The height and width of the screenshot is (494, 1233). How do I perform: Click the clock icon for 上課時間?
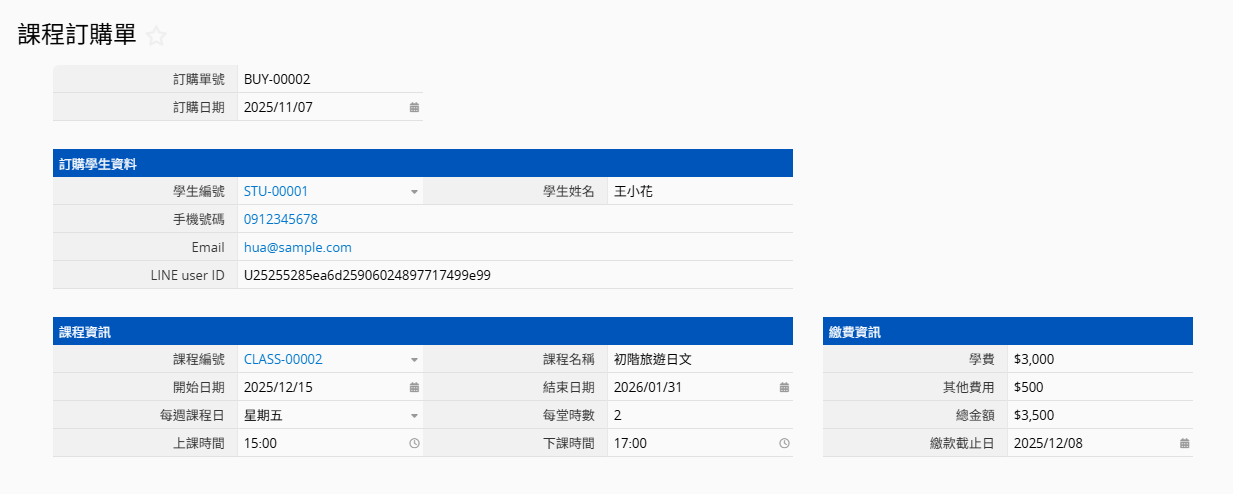pyautogui.click(x=414, y=443)
